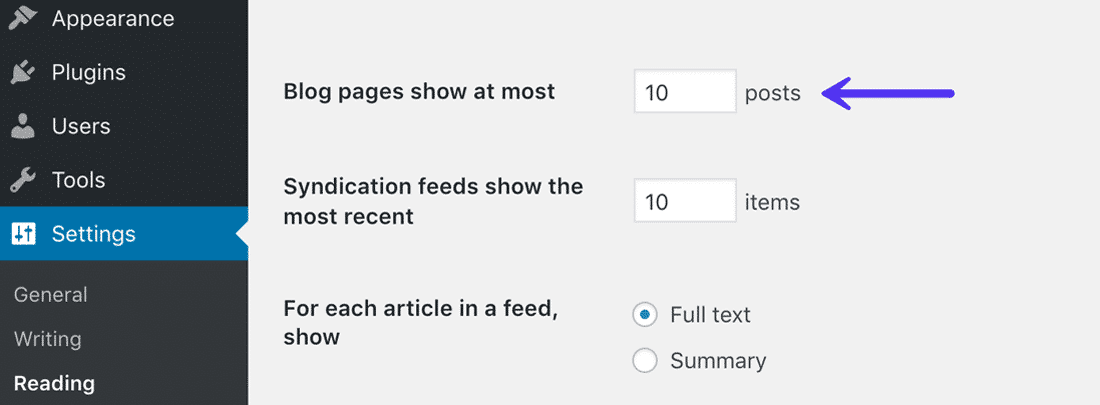Click the Summary option label
This screenshot has height=405, width=1100.
point(718,361)
